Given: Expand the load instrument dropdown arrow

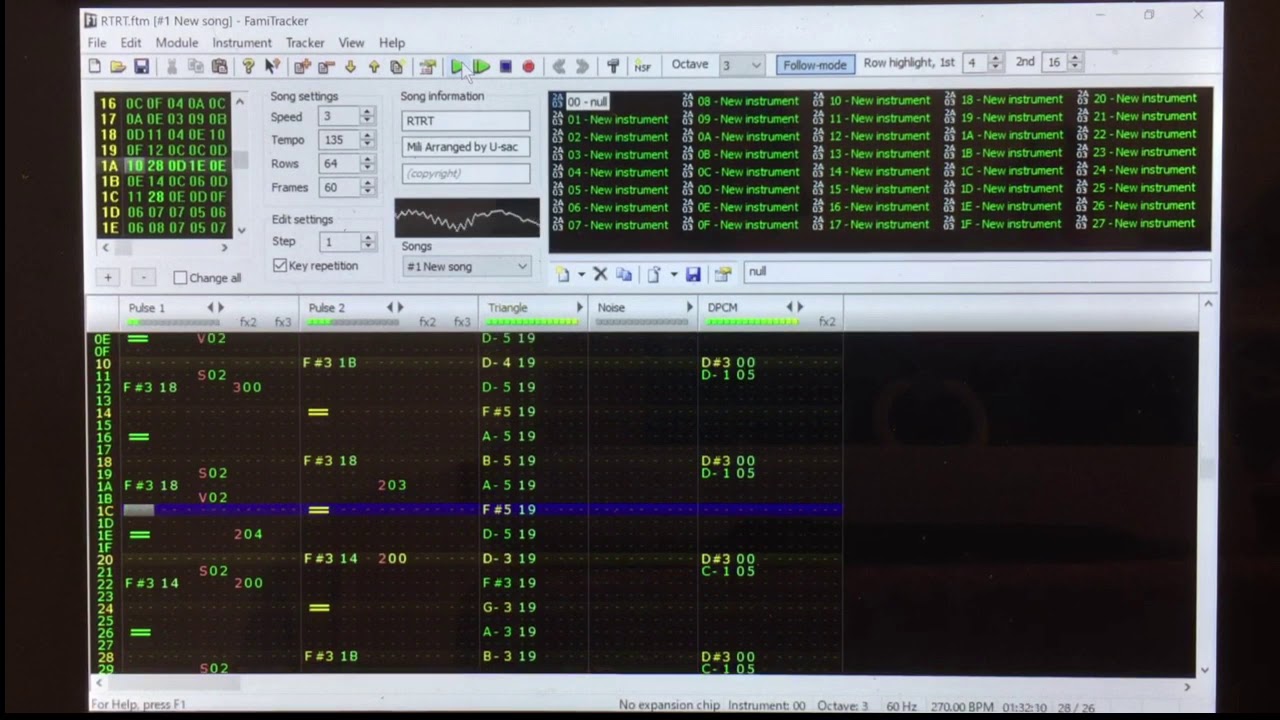Looking at the screenshot, I should 673,273.
